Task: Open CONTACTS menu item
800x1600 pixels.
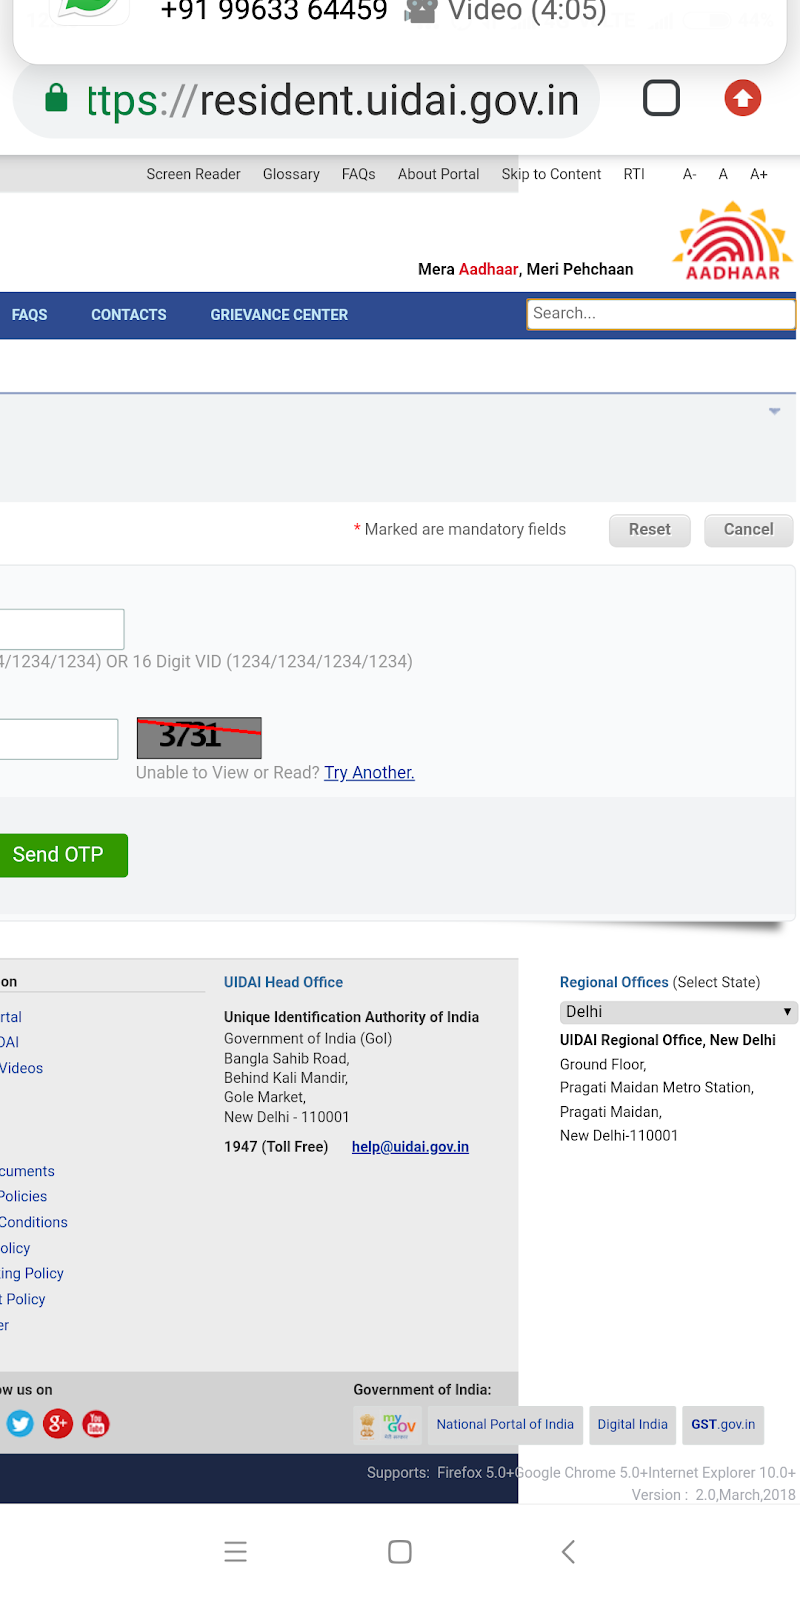Action: click(x=129, y=315)
